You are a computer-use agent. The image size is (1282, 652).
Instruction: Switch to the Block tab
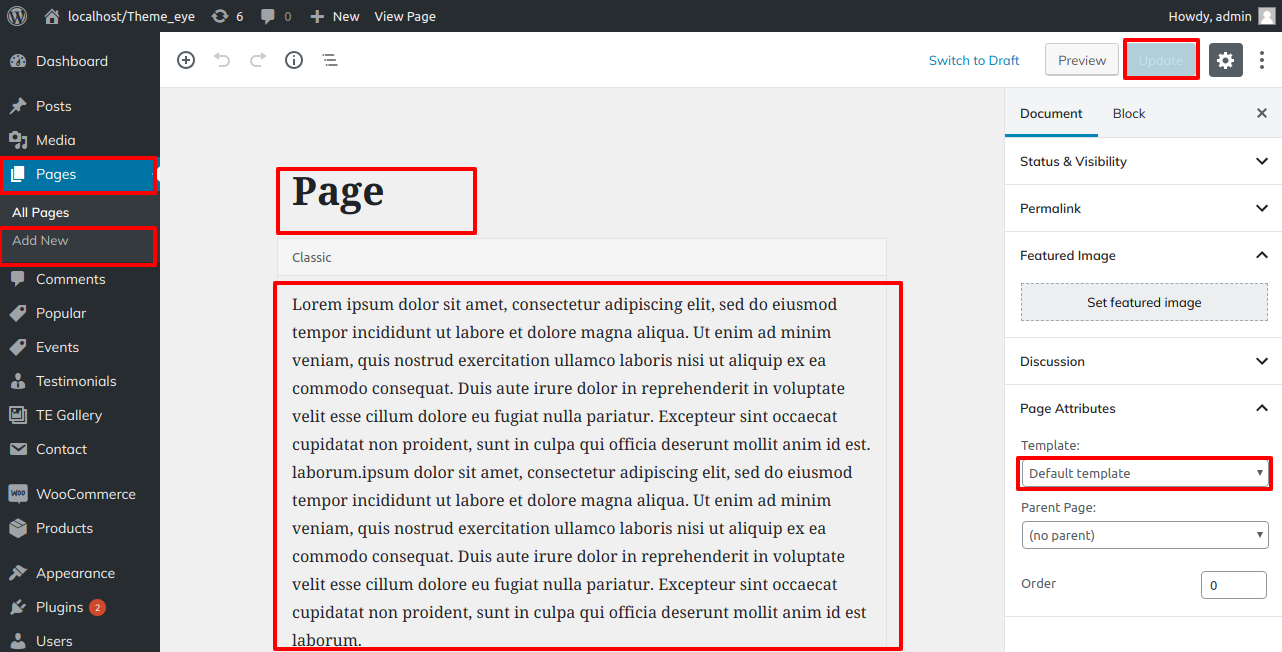coord(1129,113)
